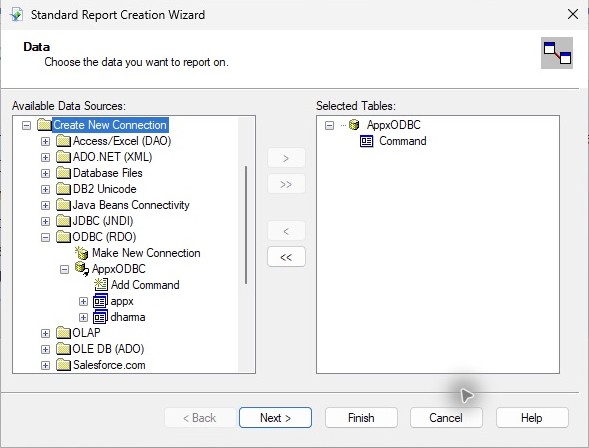Expand the OLAP node

click(x=45, y=333)
